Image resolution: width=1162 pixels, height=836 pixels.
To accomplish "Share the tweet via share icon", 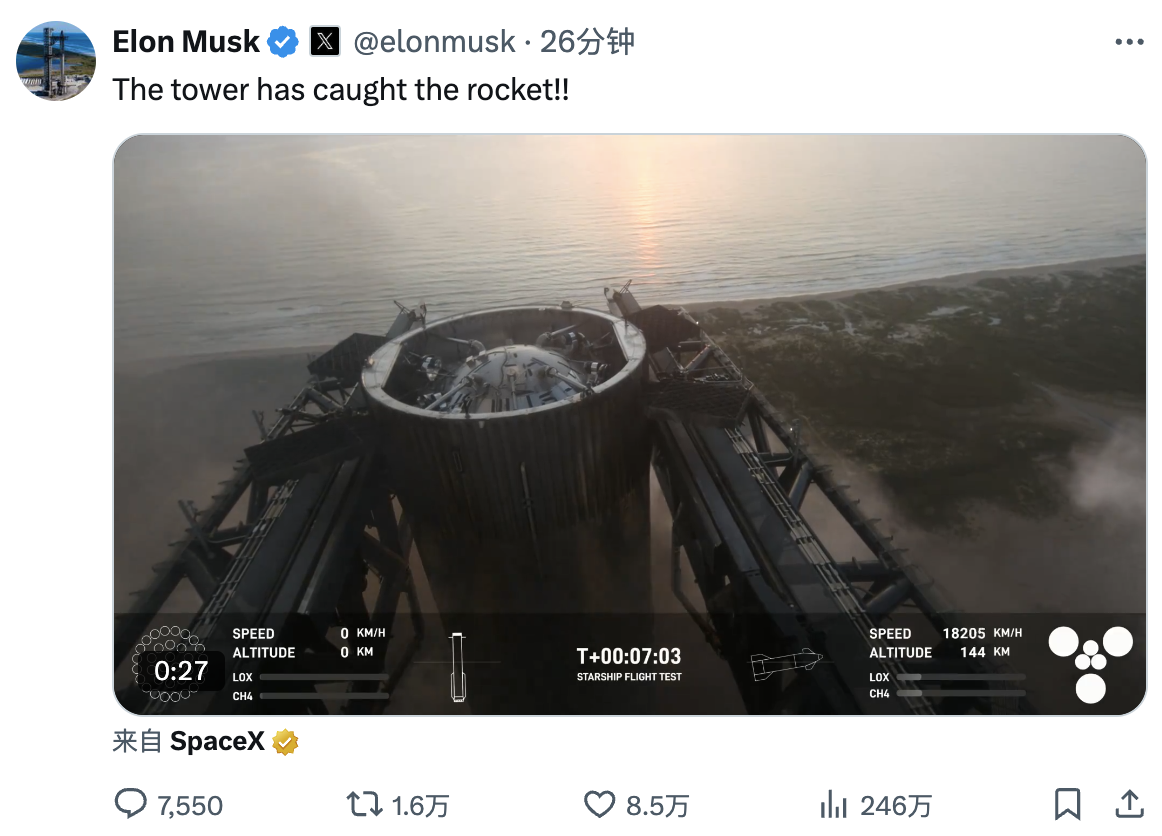I will [x=1129, y=803].
